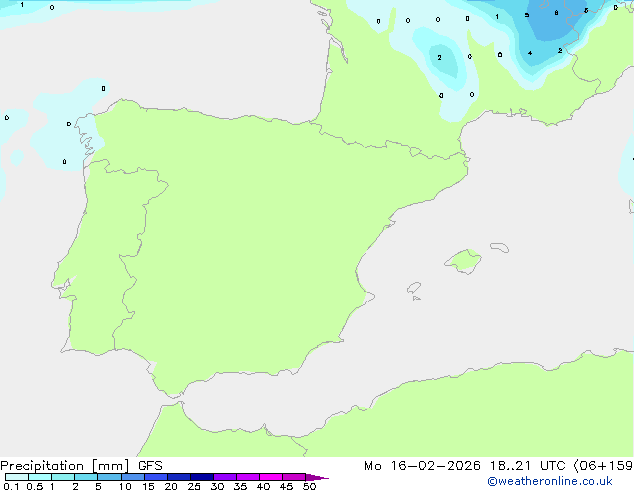Select the 2–5 mm legend color swatch
The width and height of the screenshot is (634, 490).
tap(86, 477)
